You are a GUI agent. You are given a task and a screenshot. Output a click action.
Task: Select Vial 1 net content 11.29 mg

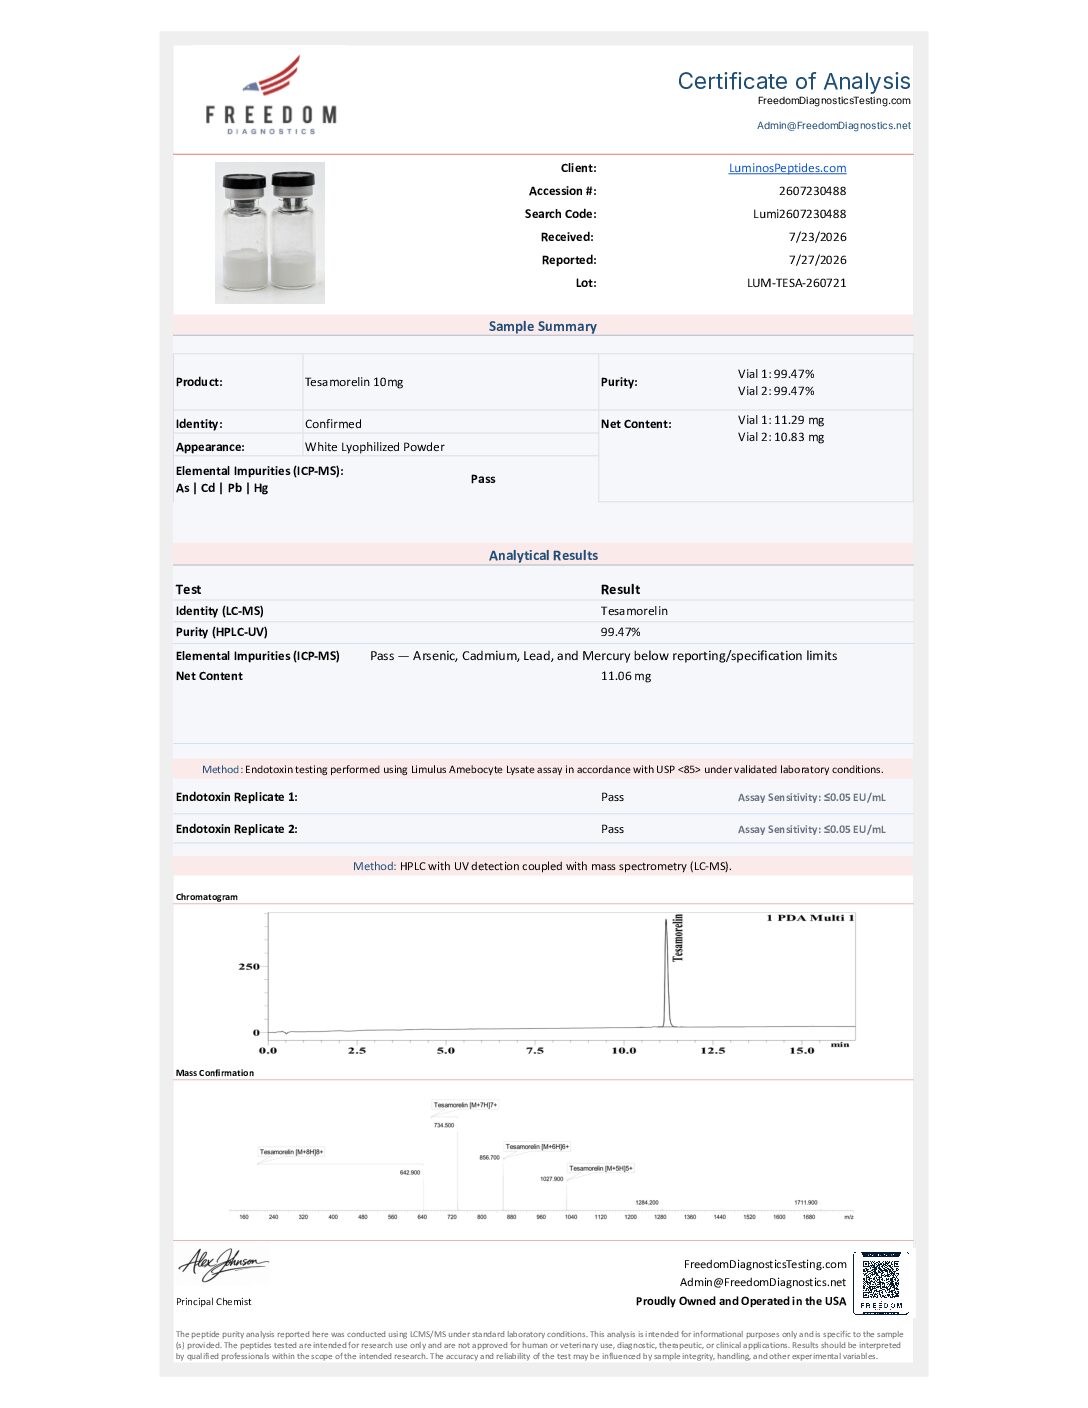pyautogui.click(x=781, y=420)
